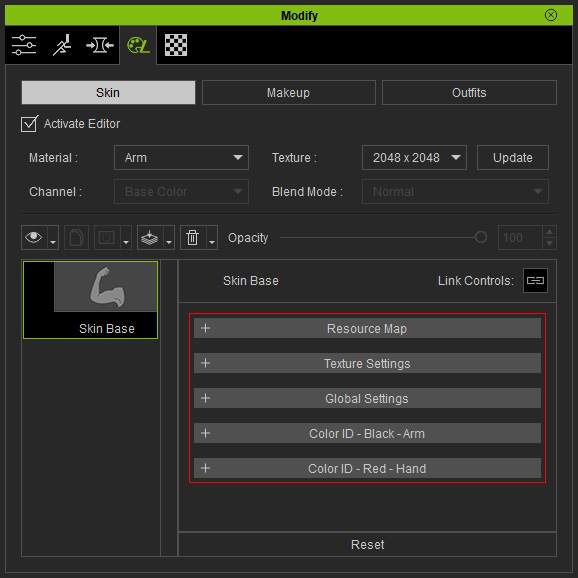Click the merge layers stack icon
This screenshot has width=578, height=578.
click(x=150, y=238)
